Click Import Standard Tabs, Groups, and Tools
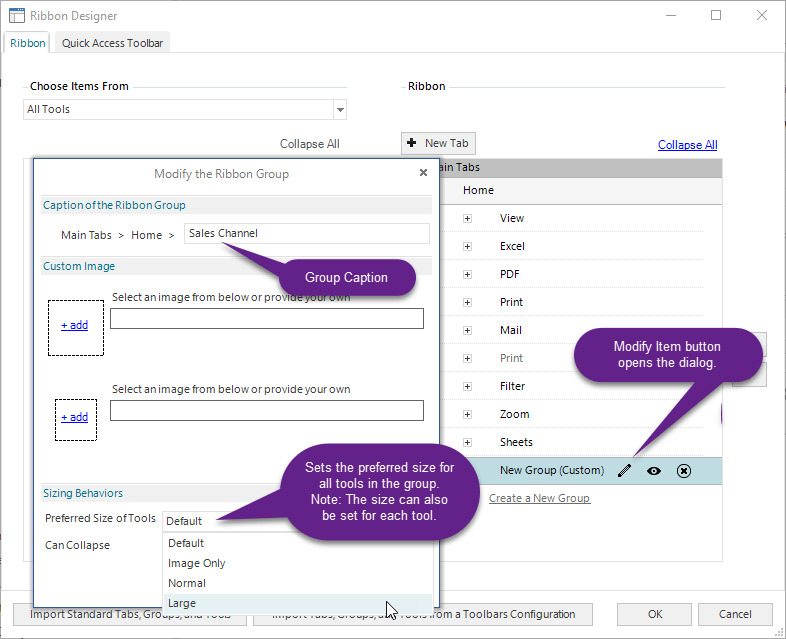The image size is (786, 639). (130, 614)
